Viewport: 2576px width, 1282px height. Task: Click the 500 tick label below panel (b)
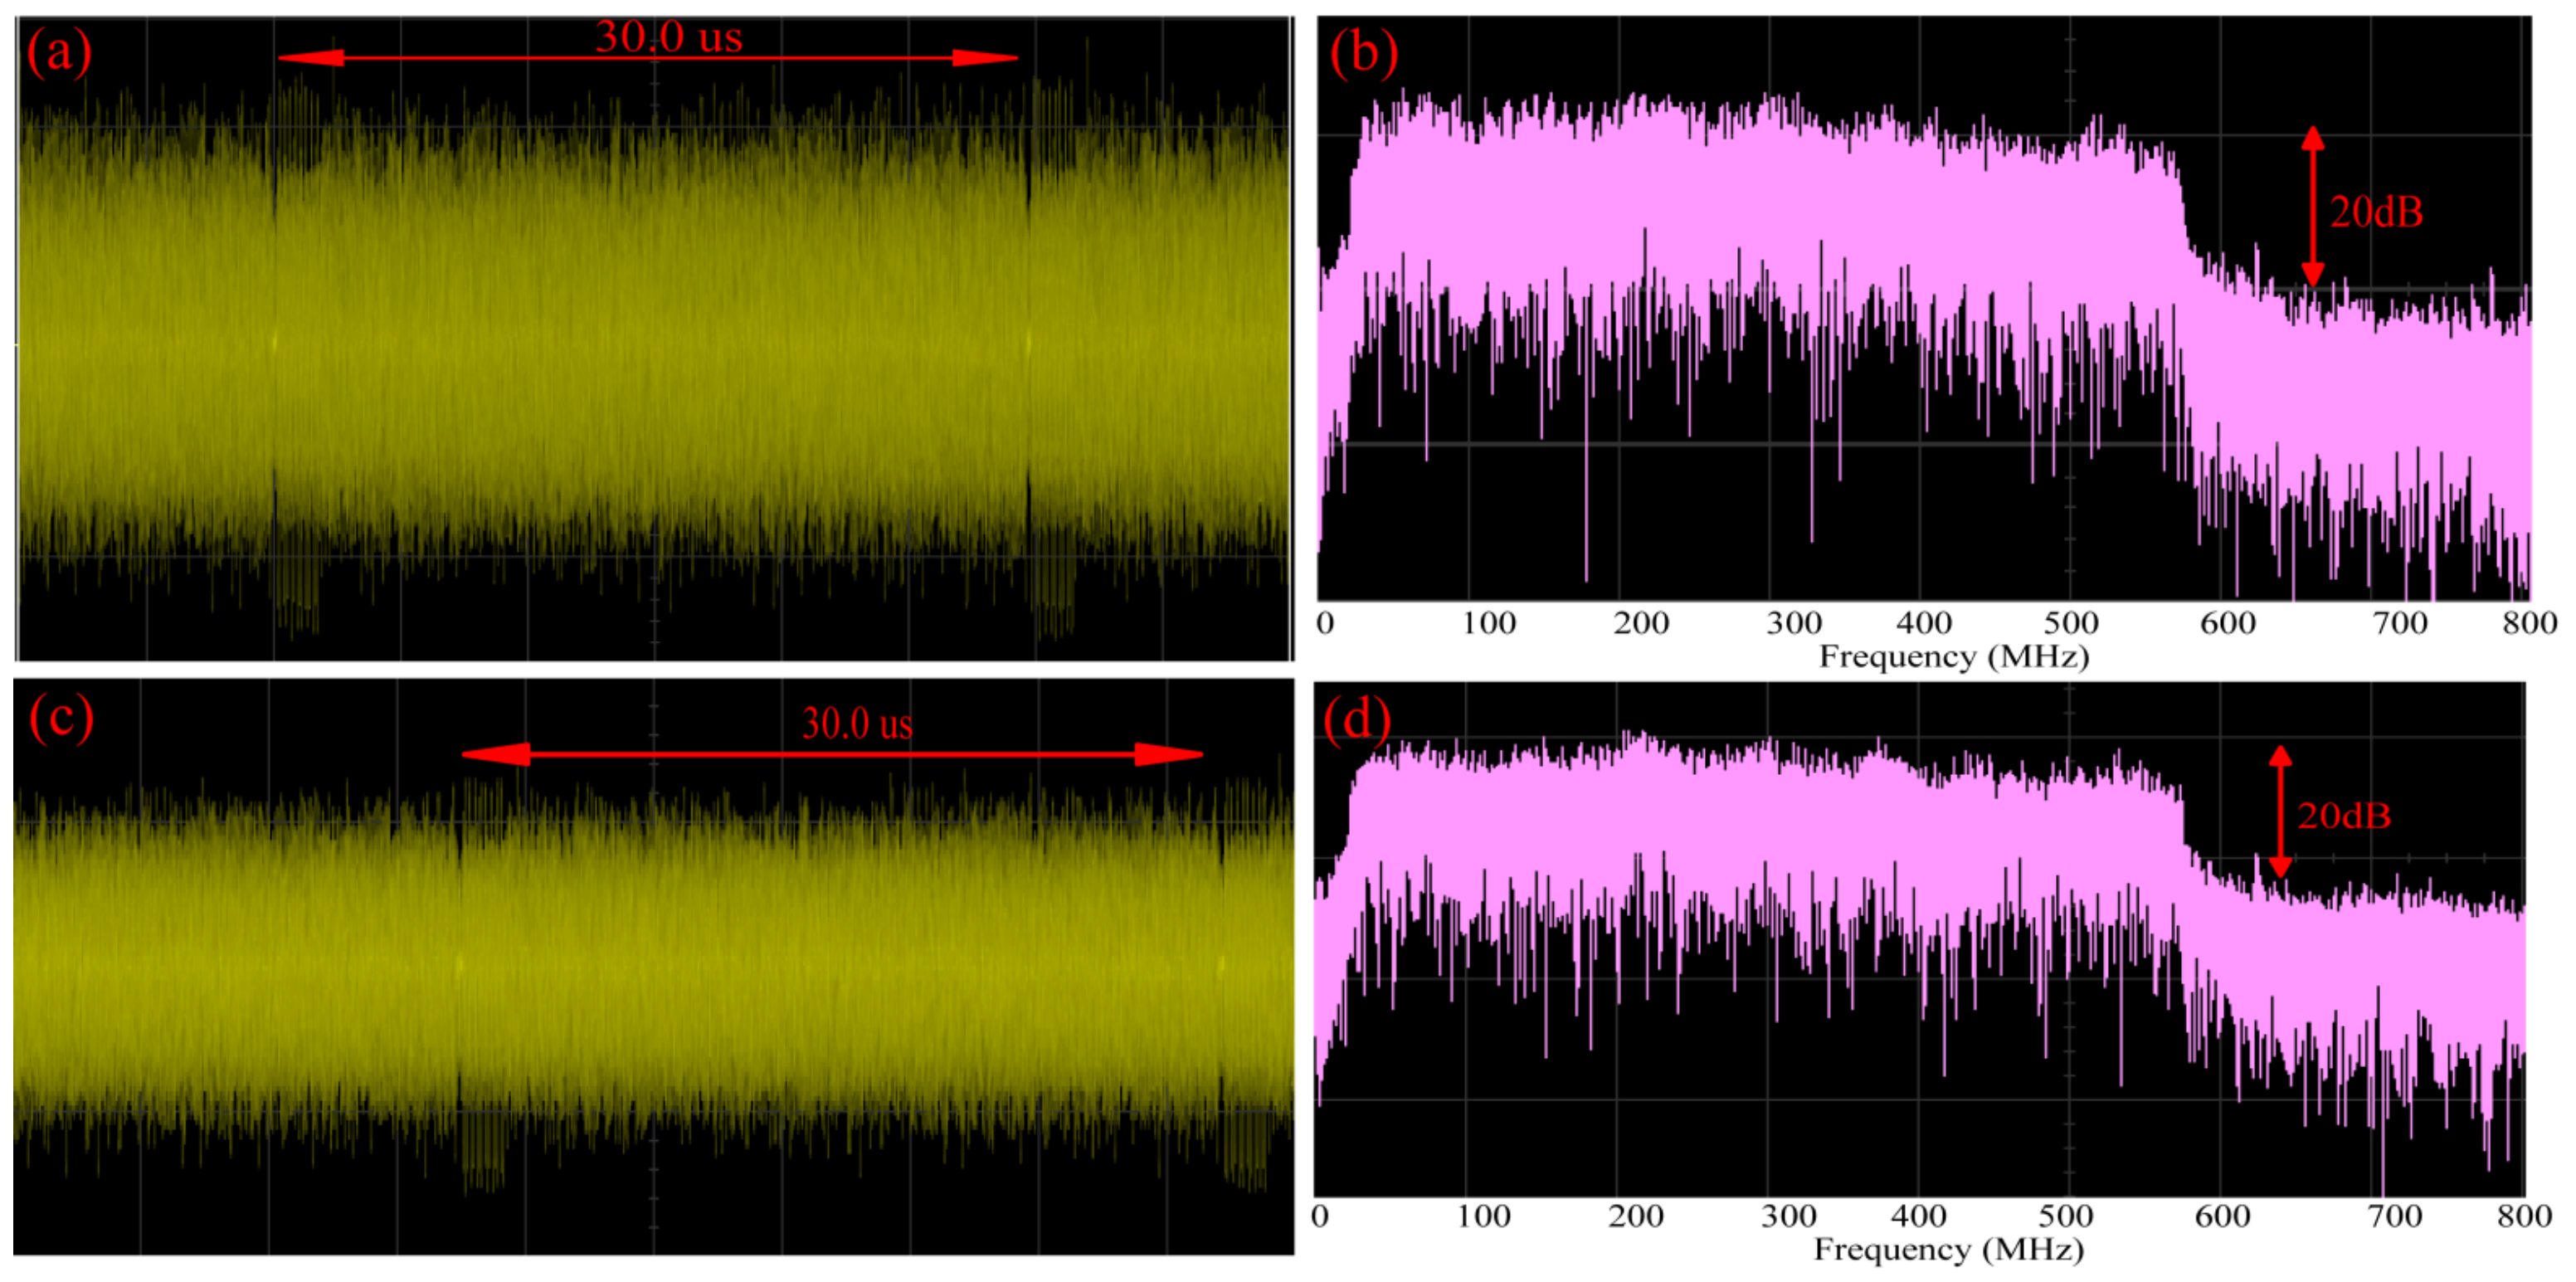point(2070,623)
